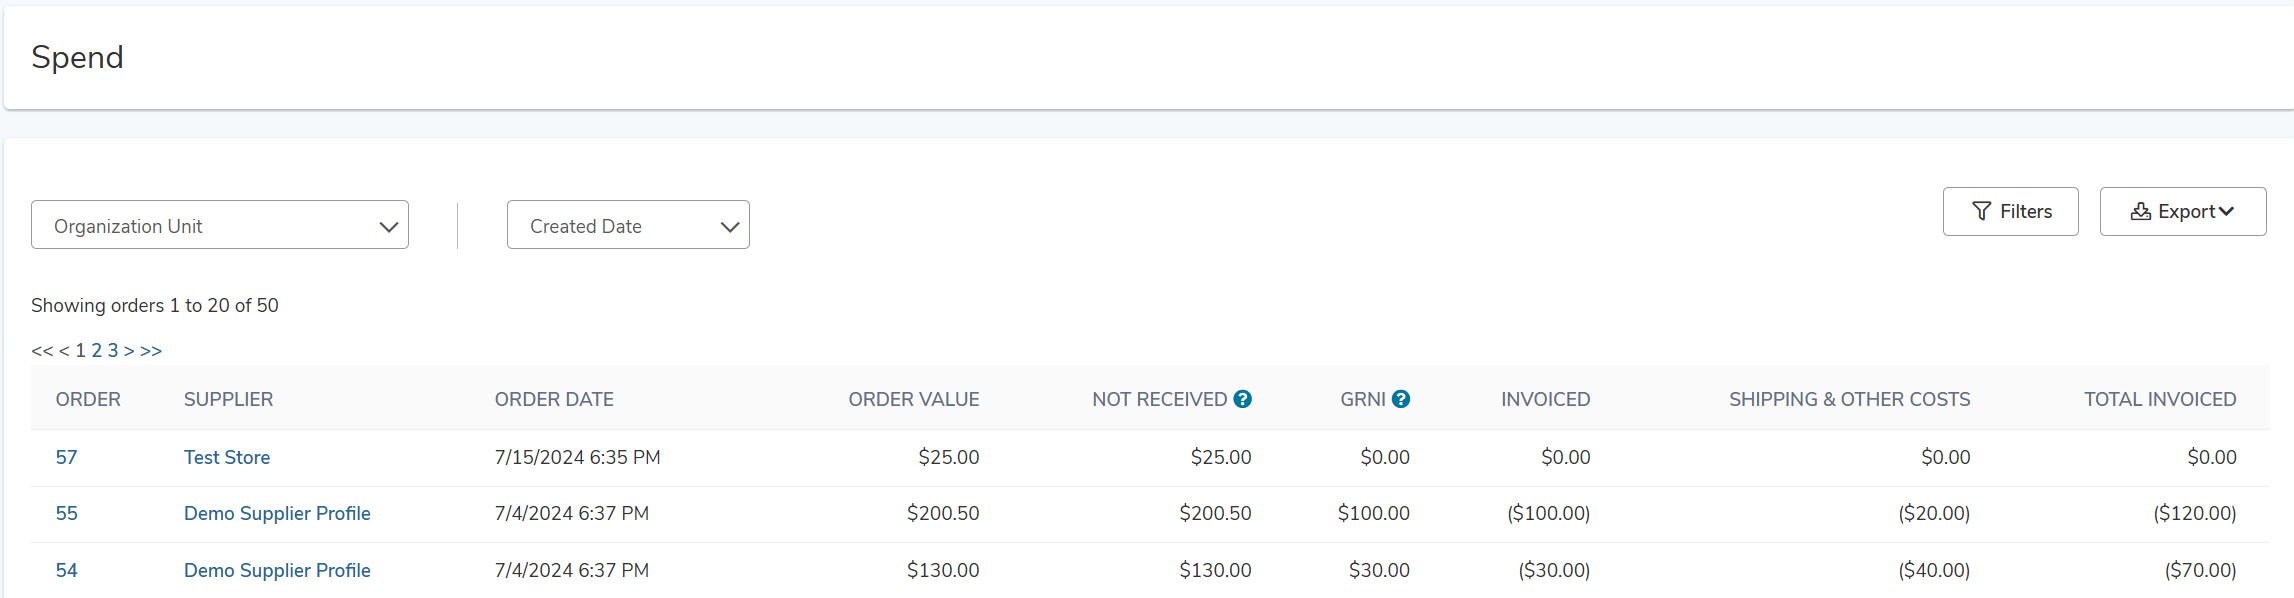Open the Organization Unit dropdown

(220, 225)
